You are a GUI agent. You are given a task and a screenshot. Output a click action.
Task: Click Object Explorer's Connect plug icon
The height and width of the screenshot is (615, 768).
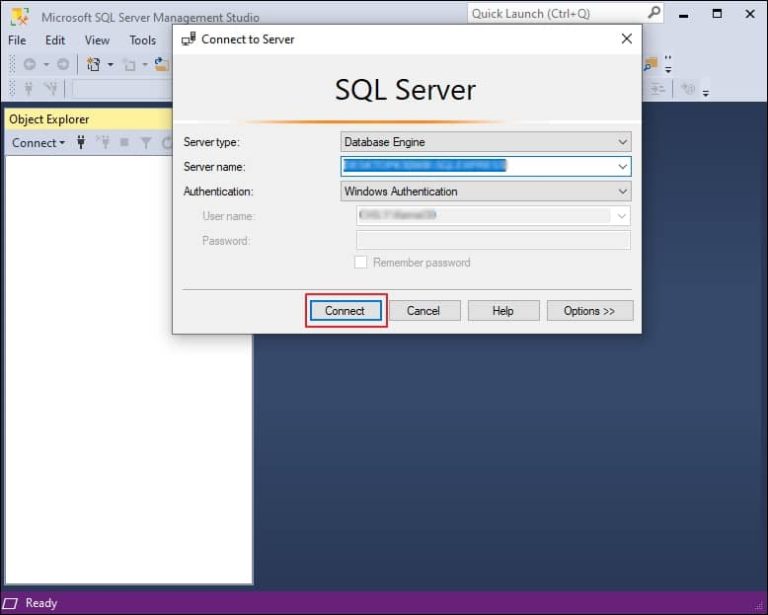click(81, 142)
